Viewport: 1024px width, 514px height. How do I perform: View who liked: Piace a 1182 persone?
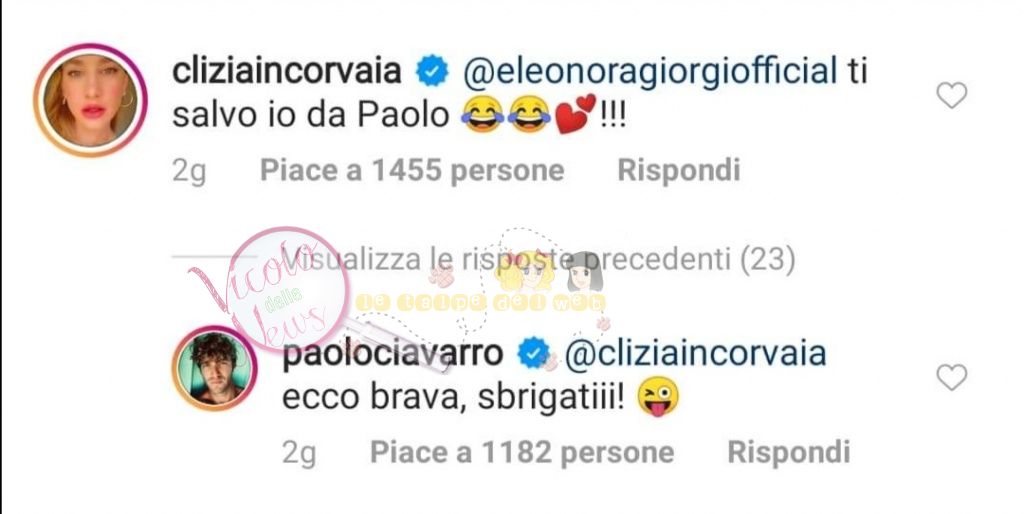pos(522,452)
